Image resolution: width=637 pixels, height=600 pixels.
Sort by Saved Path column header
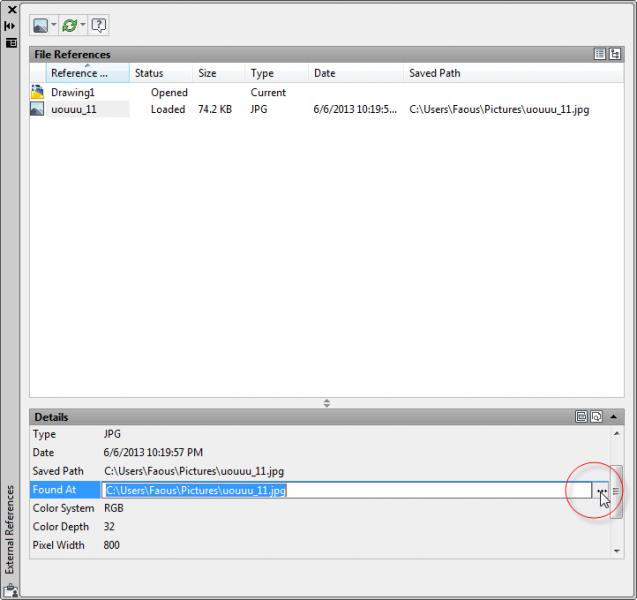(x=514, y=73)
